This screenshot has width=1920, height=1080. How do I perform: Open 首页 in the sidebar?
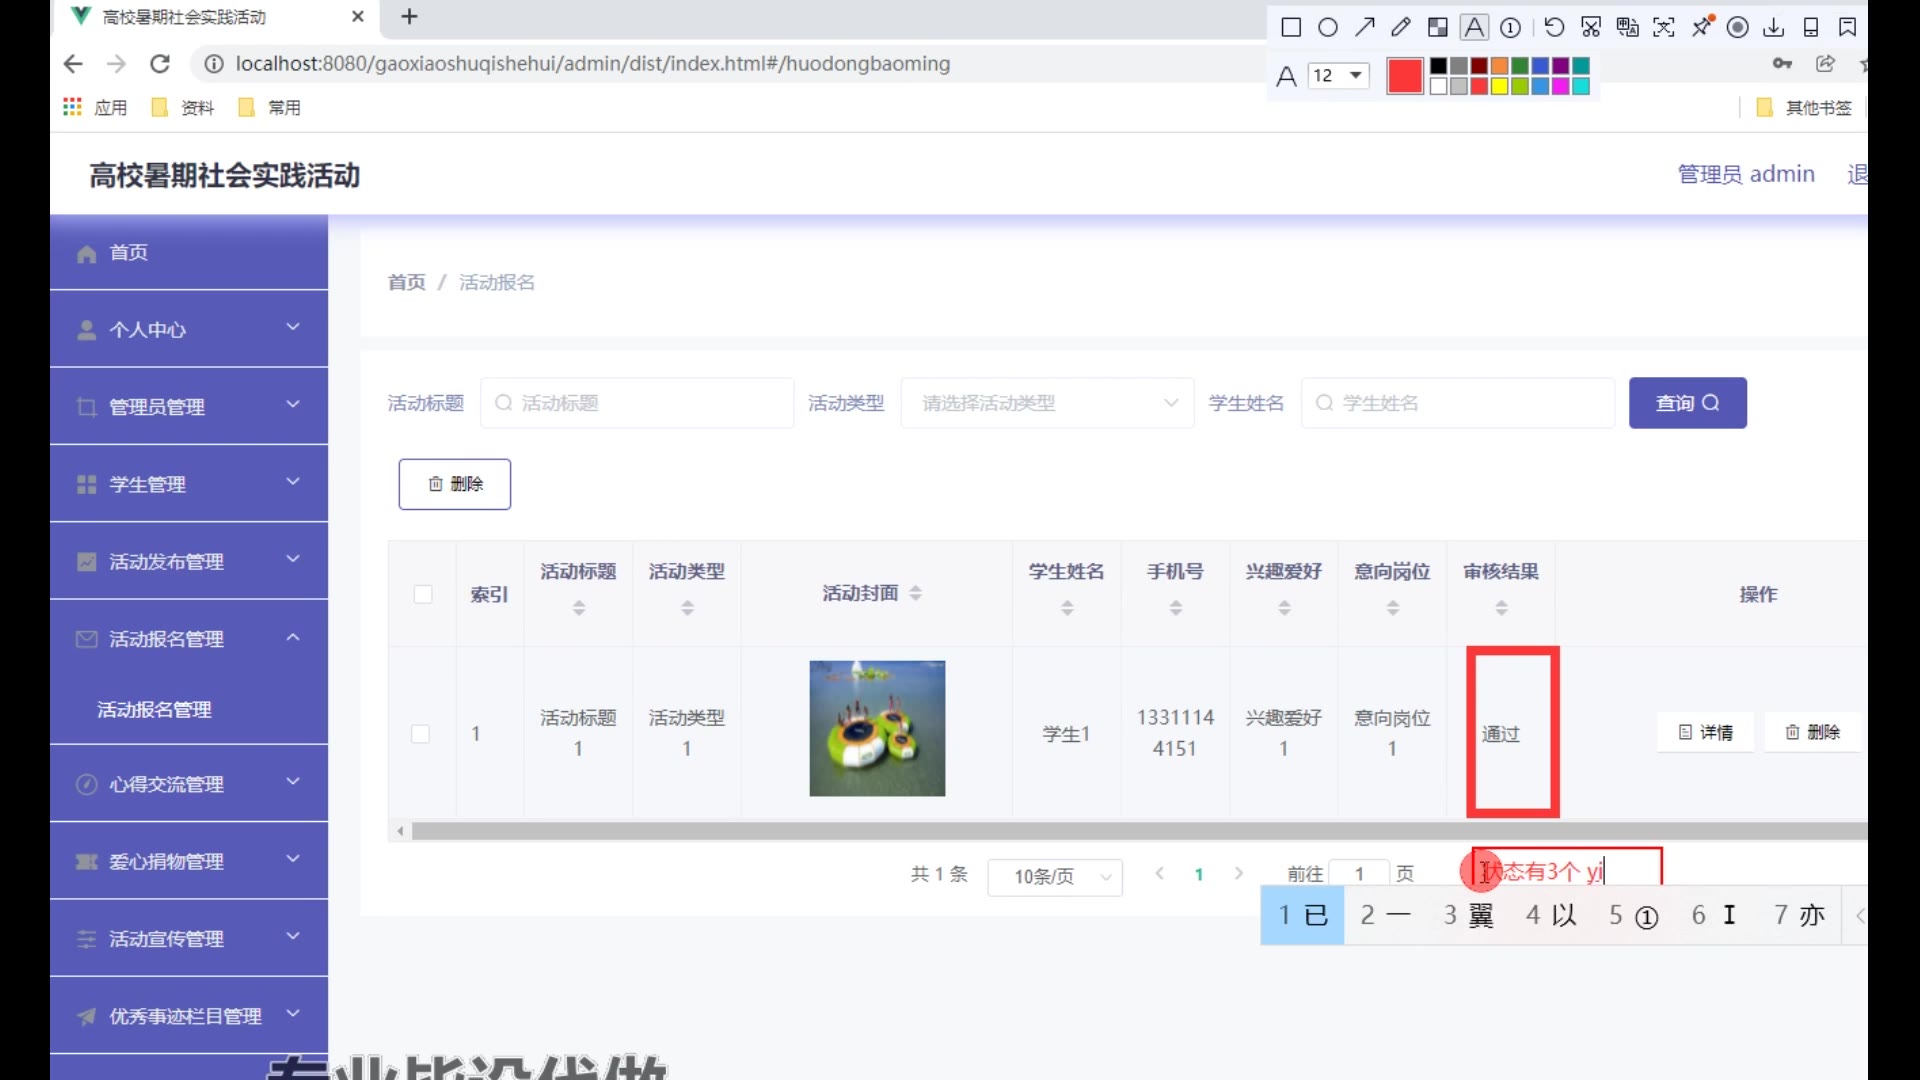point(189,252)
